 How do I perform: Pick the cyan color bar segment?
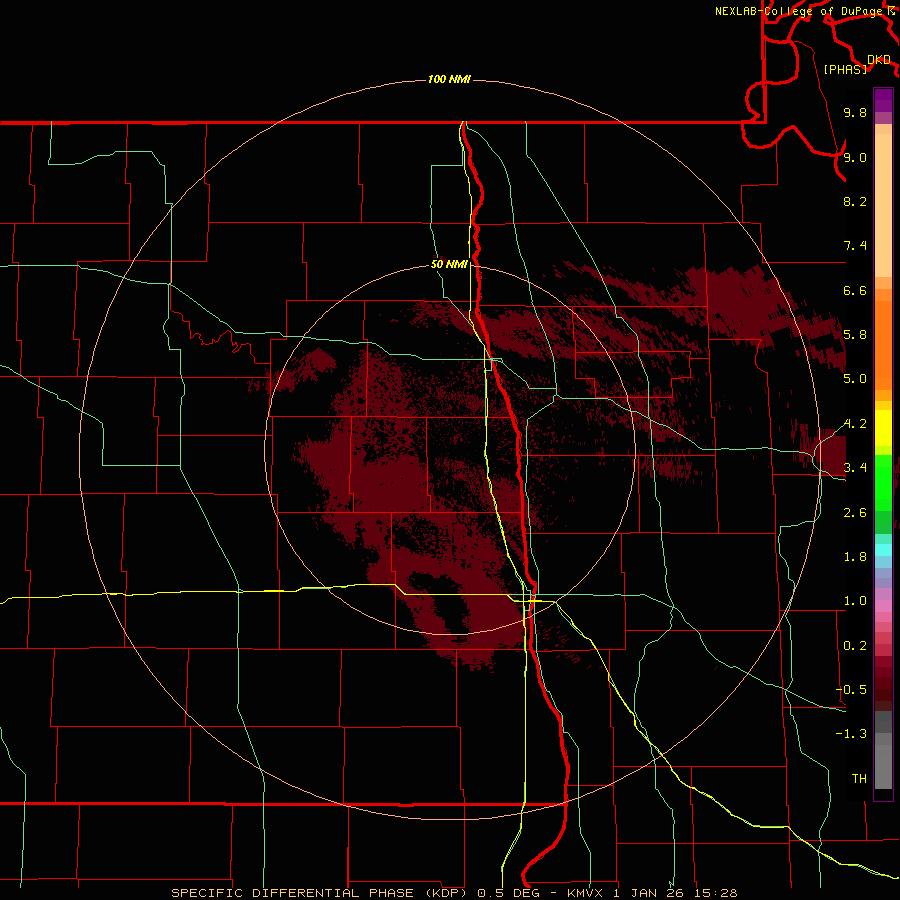pos(883,549)
